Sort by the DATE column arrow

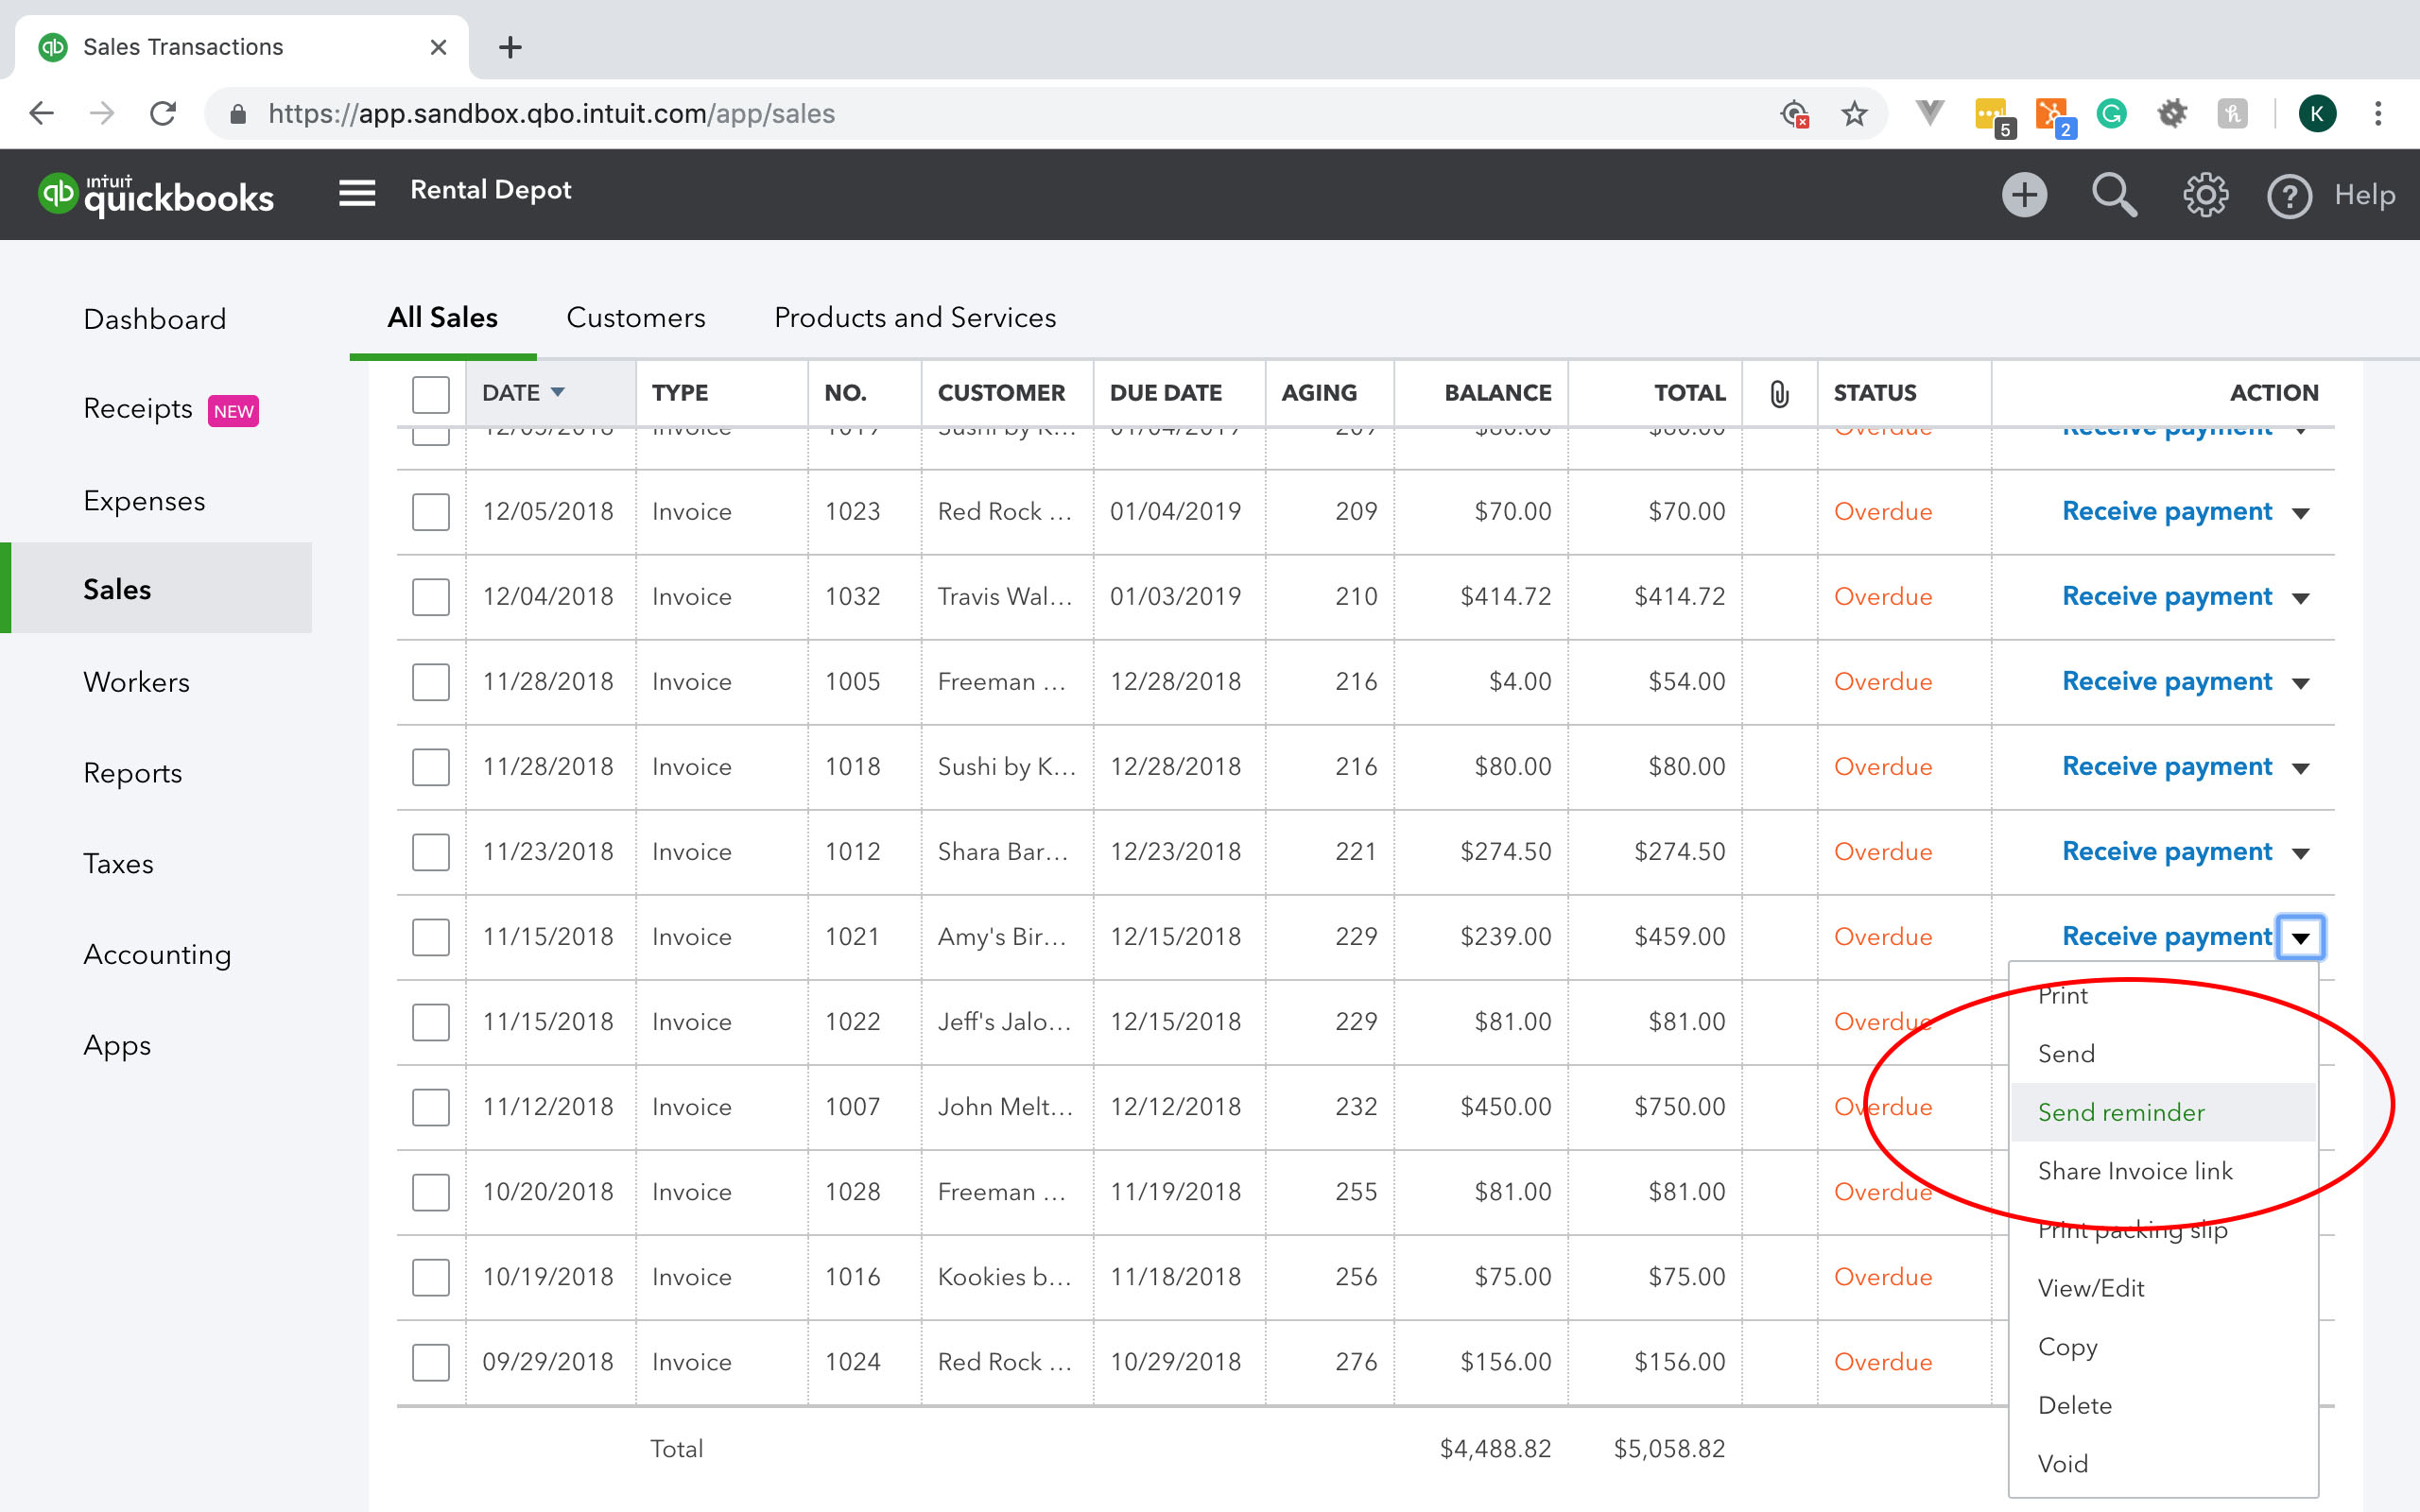[x=558, y=392]
